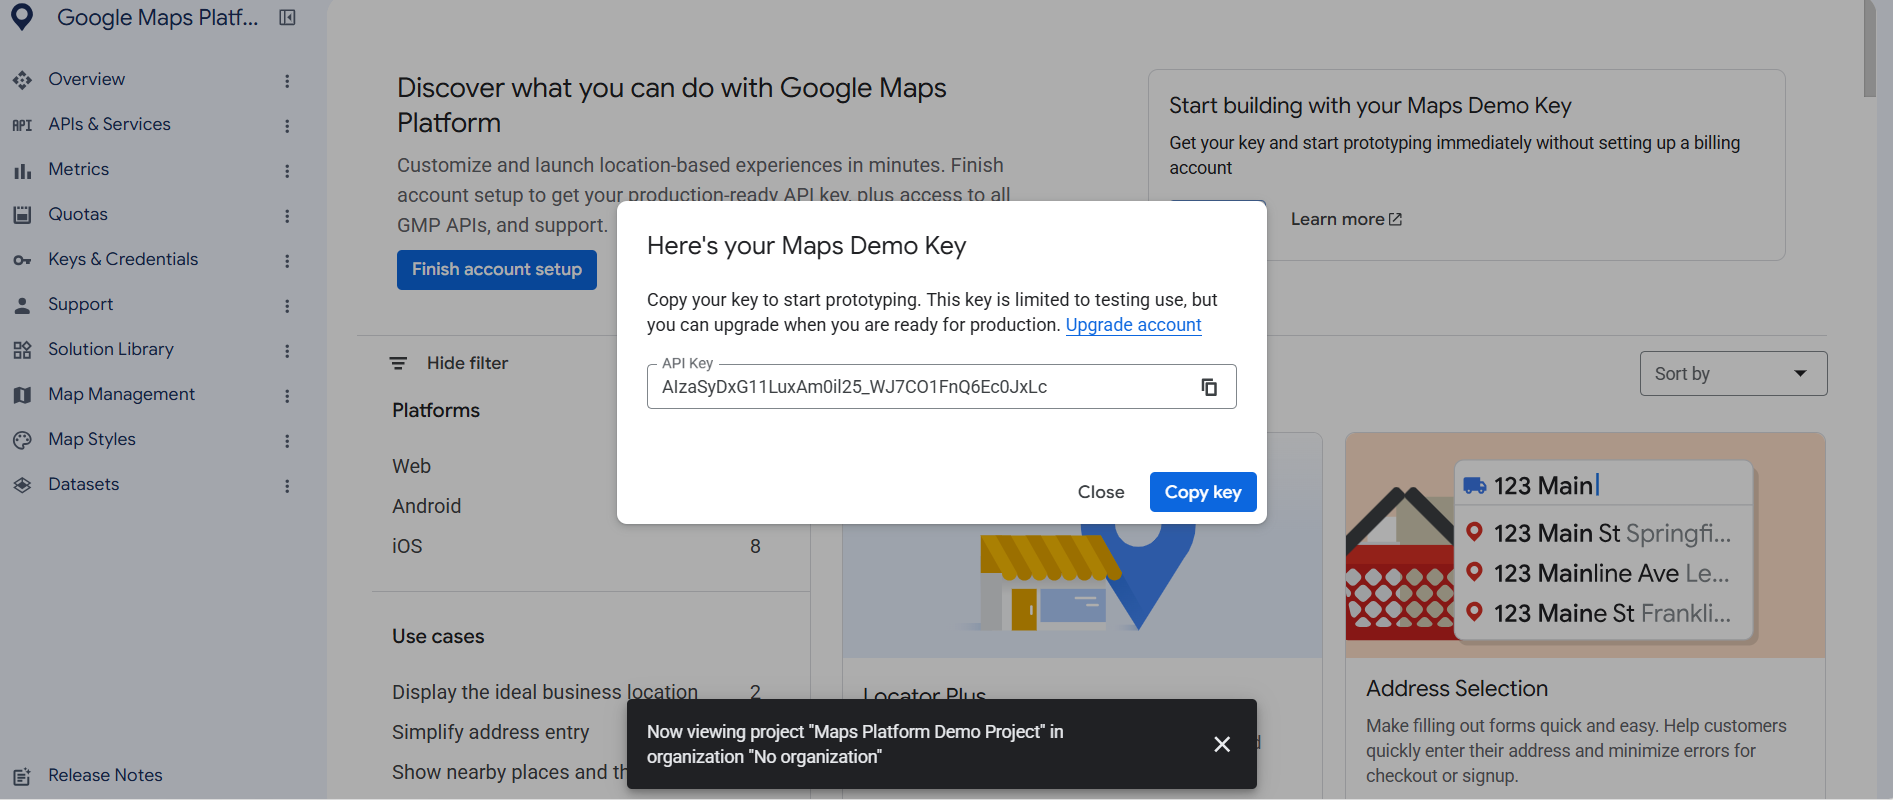The width and height of the screenshot is (1893, 800).
Task: Open Keys & Credentials more options menu
Action: [287, 261]
